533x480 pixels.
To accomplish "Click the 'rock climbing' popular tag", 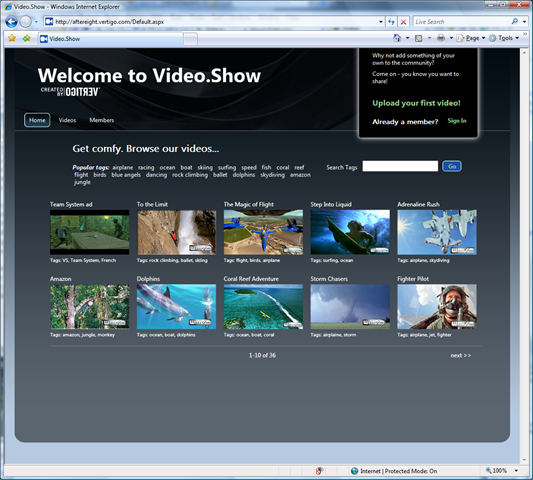I will (x=190, y=175).
